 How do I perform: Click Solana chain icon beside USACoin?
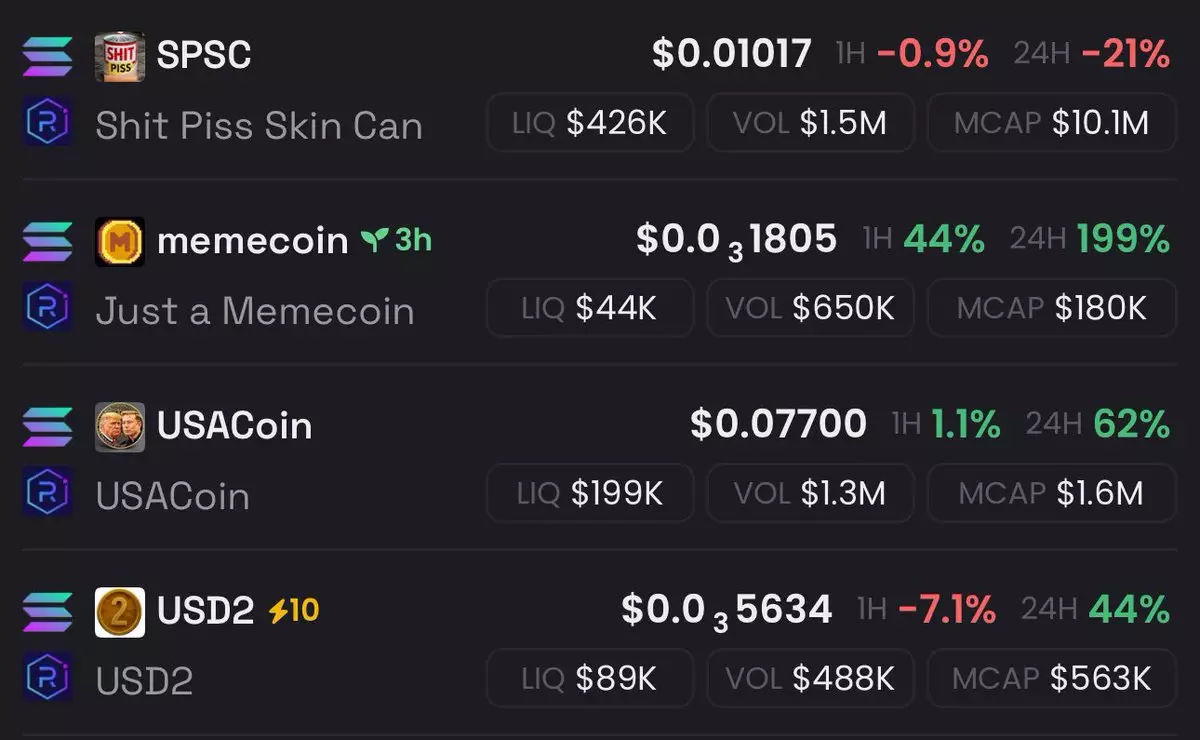47,426
